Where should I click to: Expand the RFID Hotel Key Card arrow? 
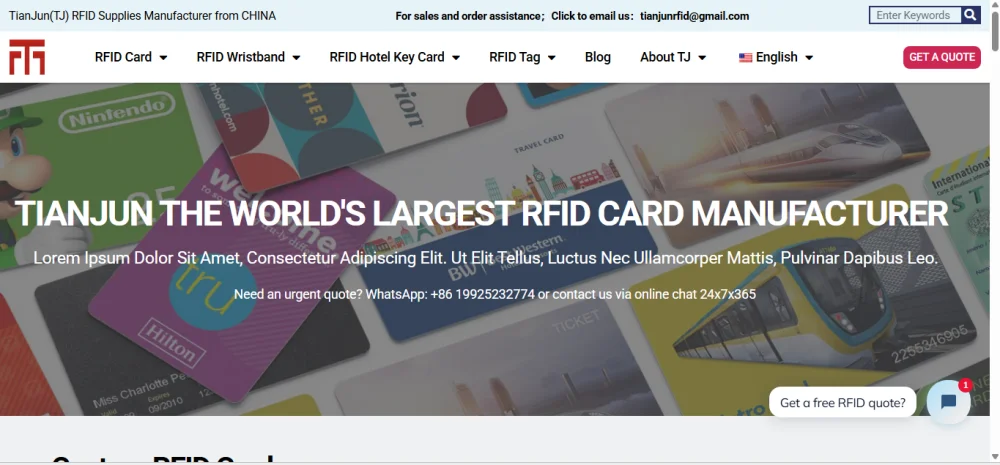point(456,57)
